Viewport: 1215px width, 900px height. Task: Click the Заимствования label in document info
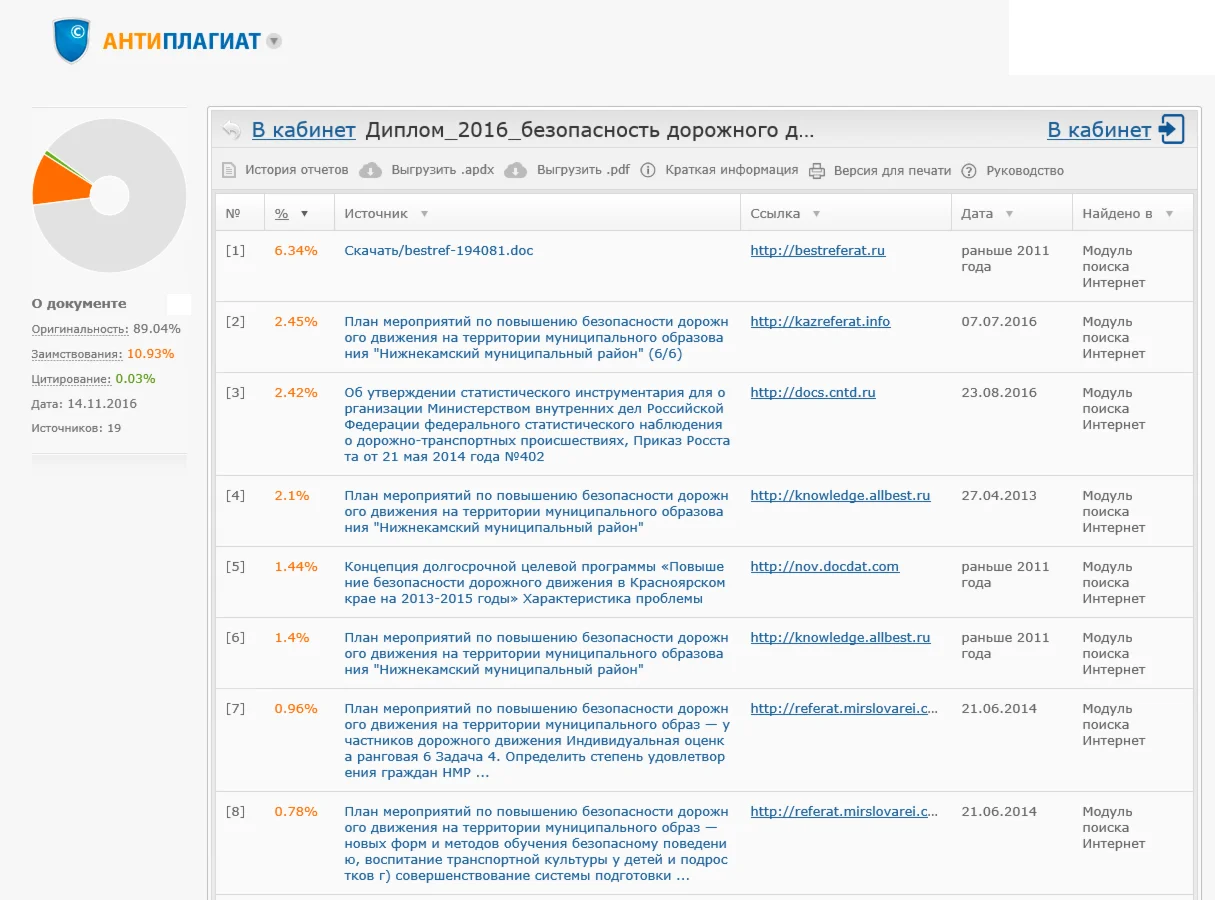pyautogui.click(x=77, y=354)
